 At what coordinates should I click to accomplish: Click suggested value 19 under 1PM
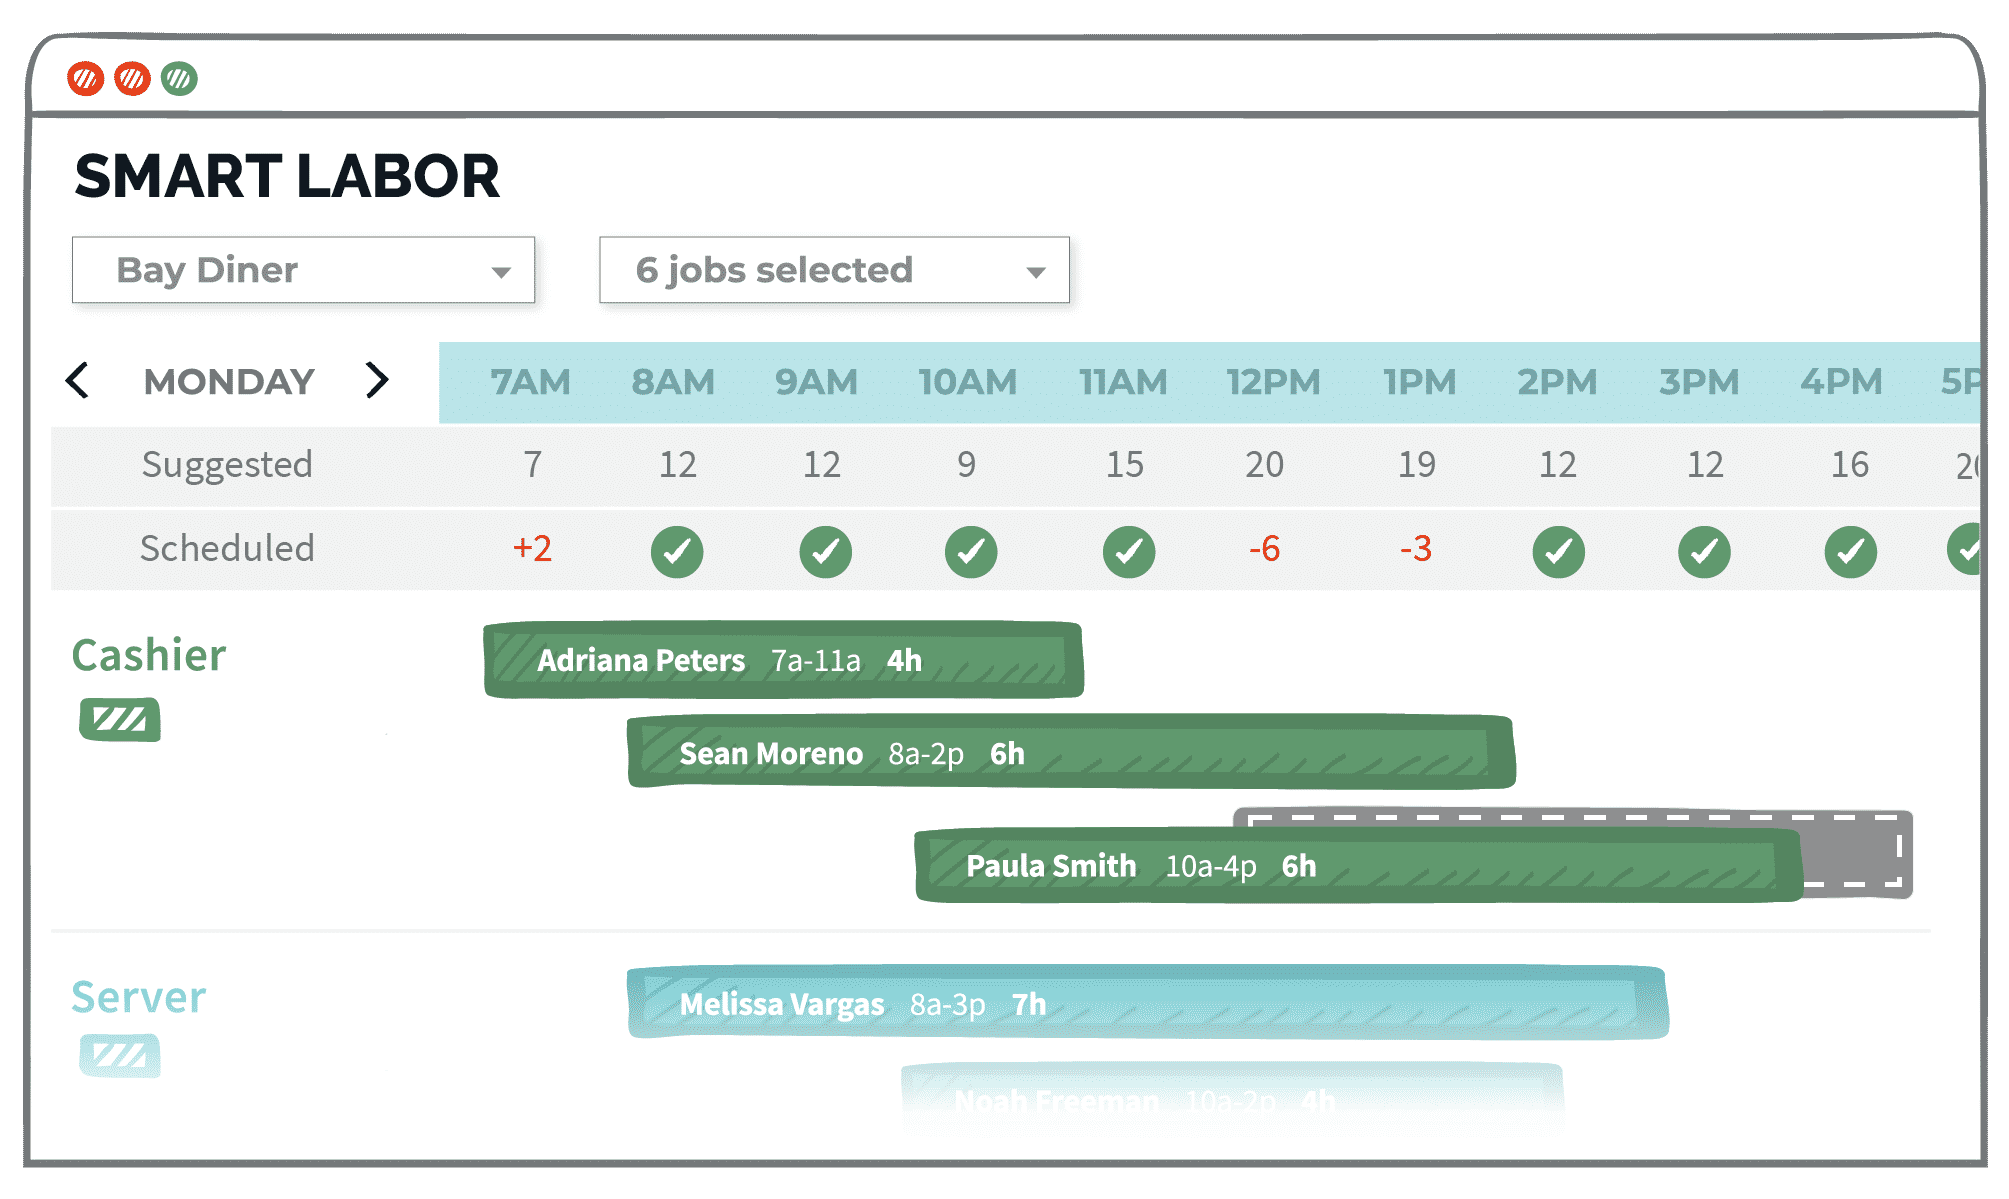tap(1417, 465)
